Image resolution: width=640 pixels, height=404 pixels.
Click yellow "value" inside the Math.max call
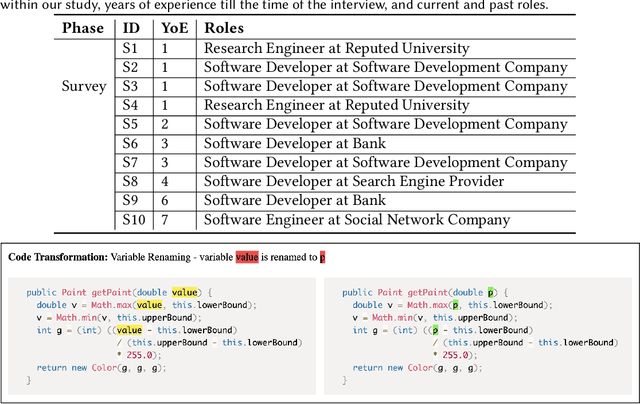(x=148, y=305)
